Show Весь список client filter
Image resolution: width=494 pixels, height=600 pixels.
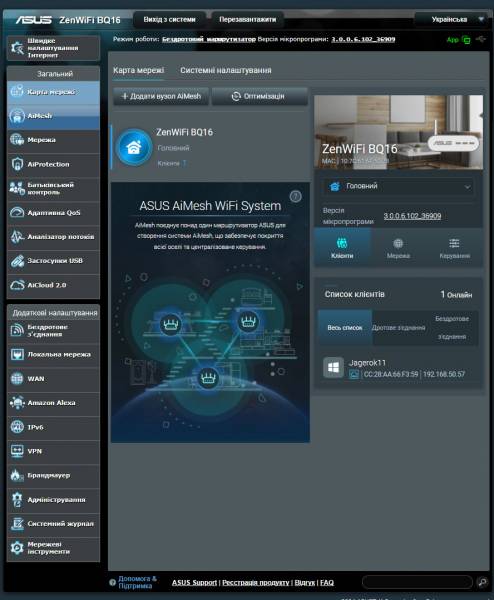(345, 328)
